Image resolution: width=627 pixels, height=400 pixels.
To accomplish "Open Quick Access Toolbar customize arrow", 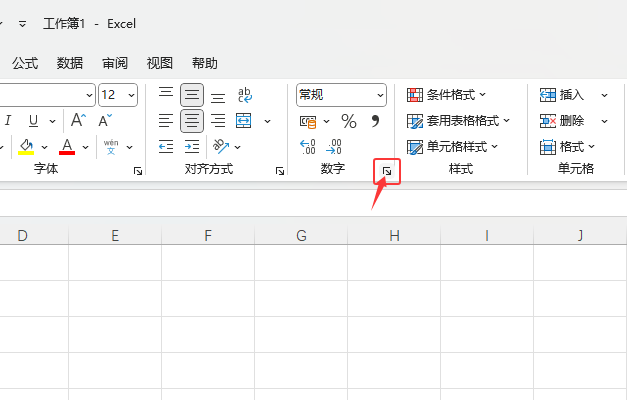I will (22, 24).
